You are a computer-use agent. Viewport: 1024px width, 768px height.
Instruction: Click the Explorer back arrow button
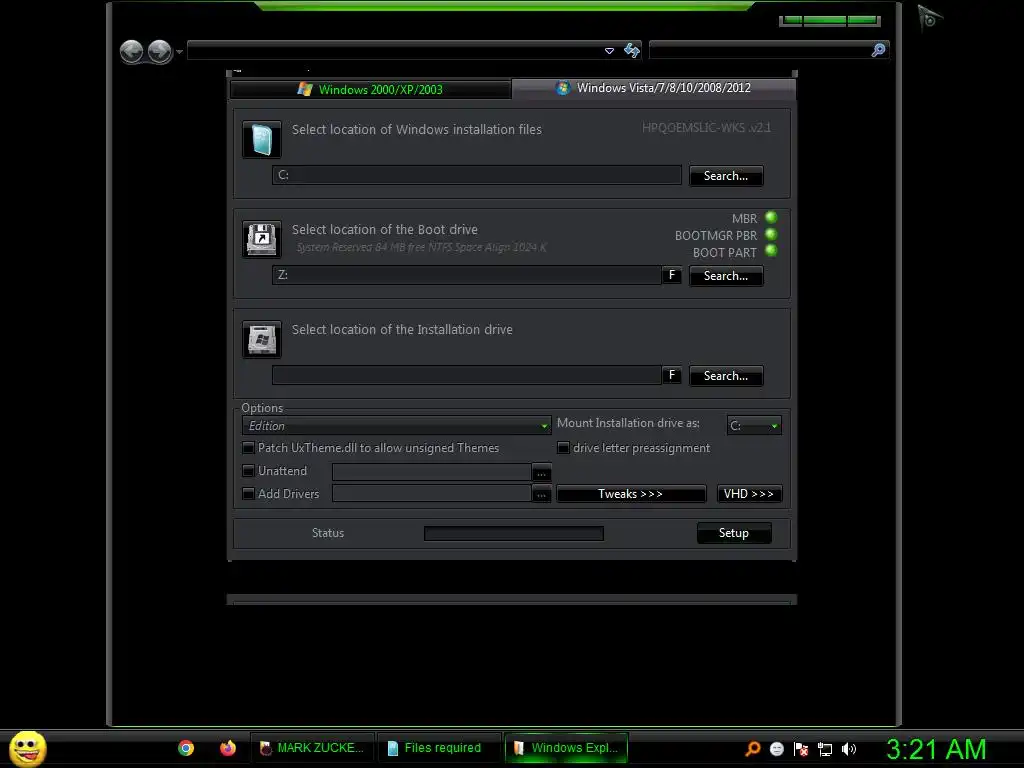click(x=131, y=51)
